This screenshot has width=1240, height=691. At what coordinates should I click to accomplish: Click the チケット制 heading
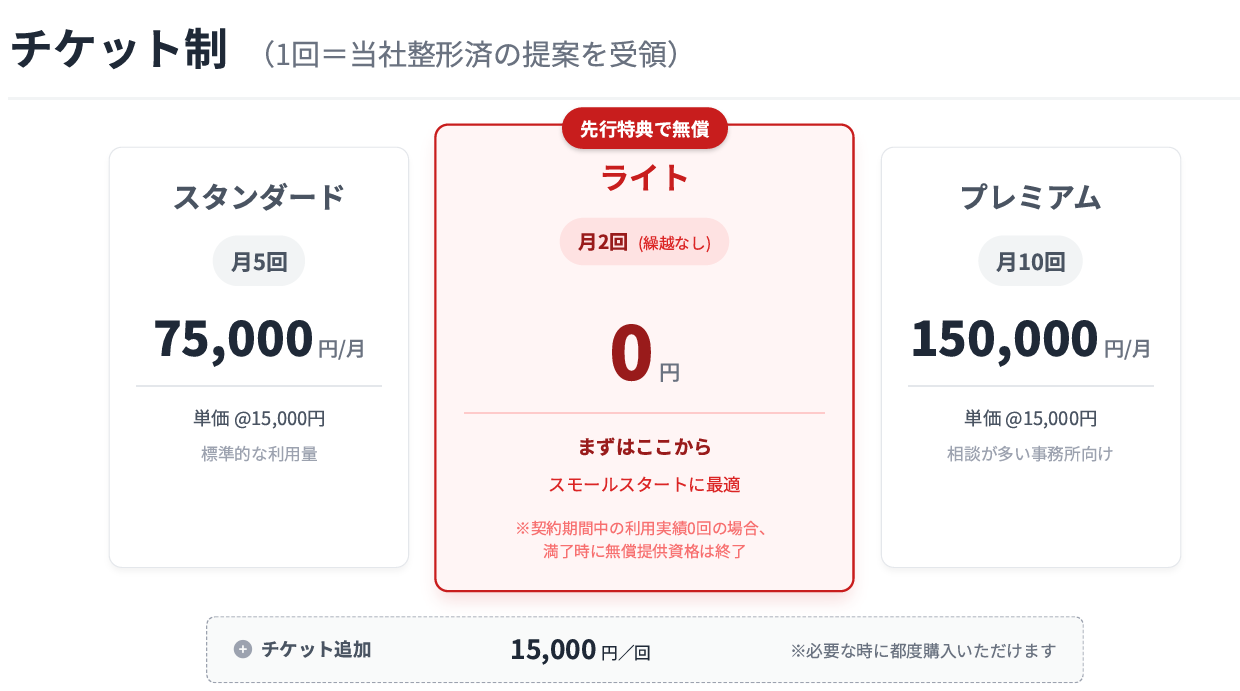click(x=120, y=50)
